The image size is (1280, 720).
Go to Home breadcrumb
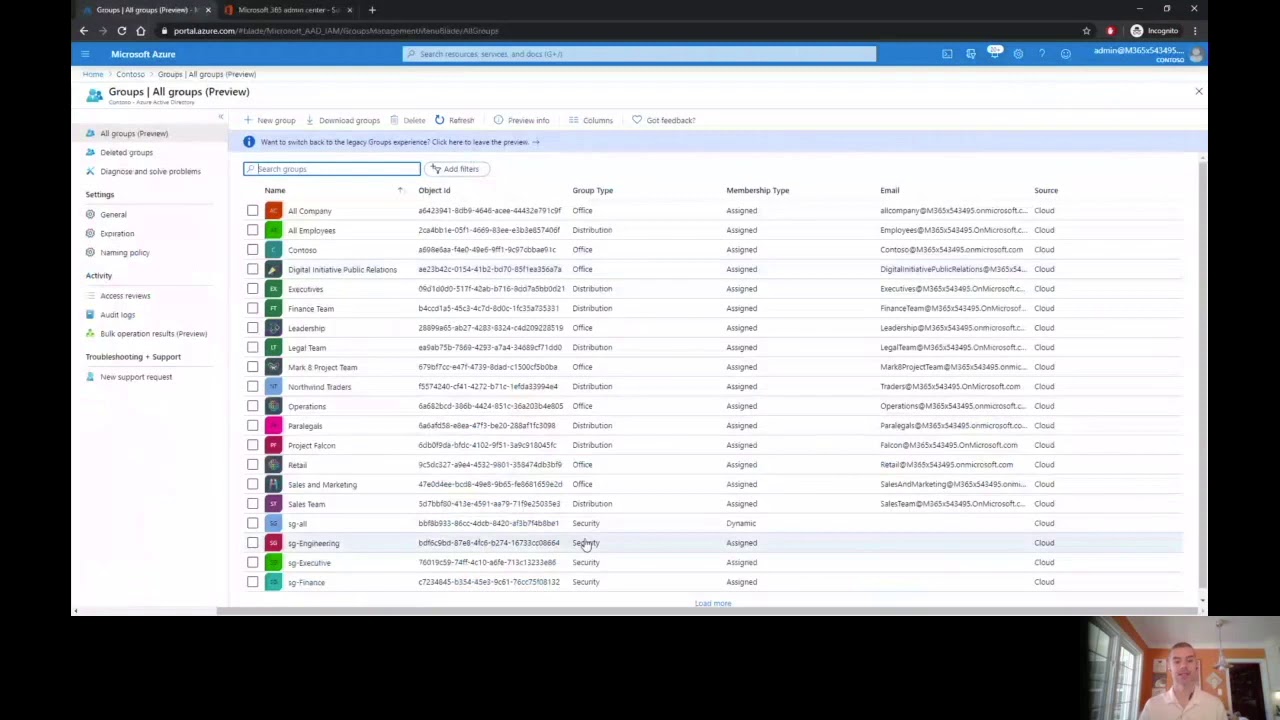click(x=92, y=74)
